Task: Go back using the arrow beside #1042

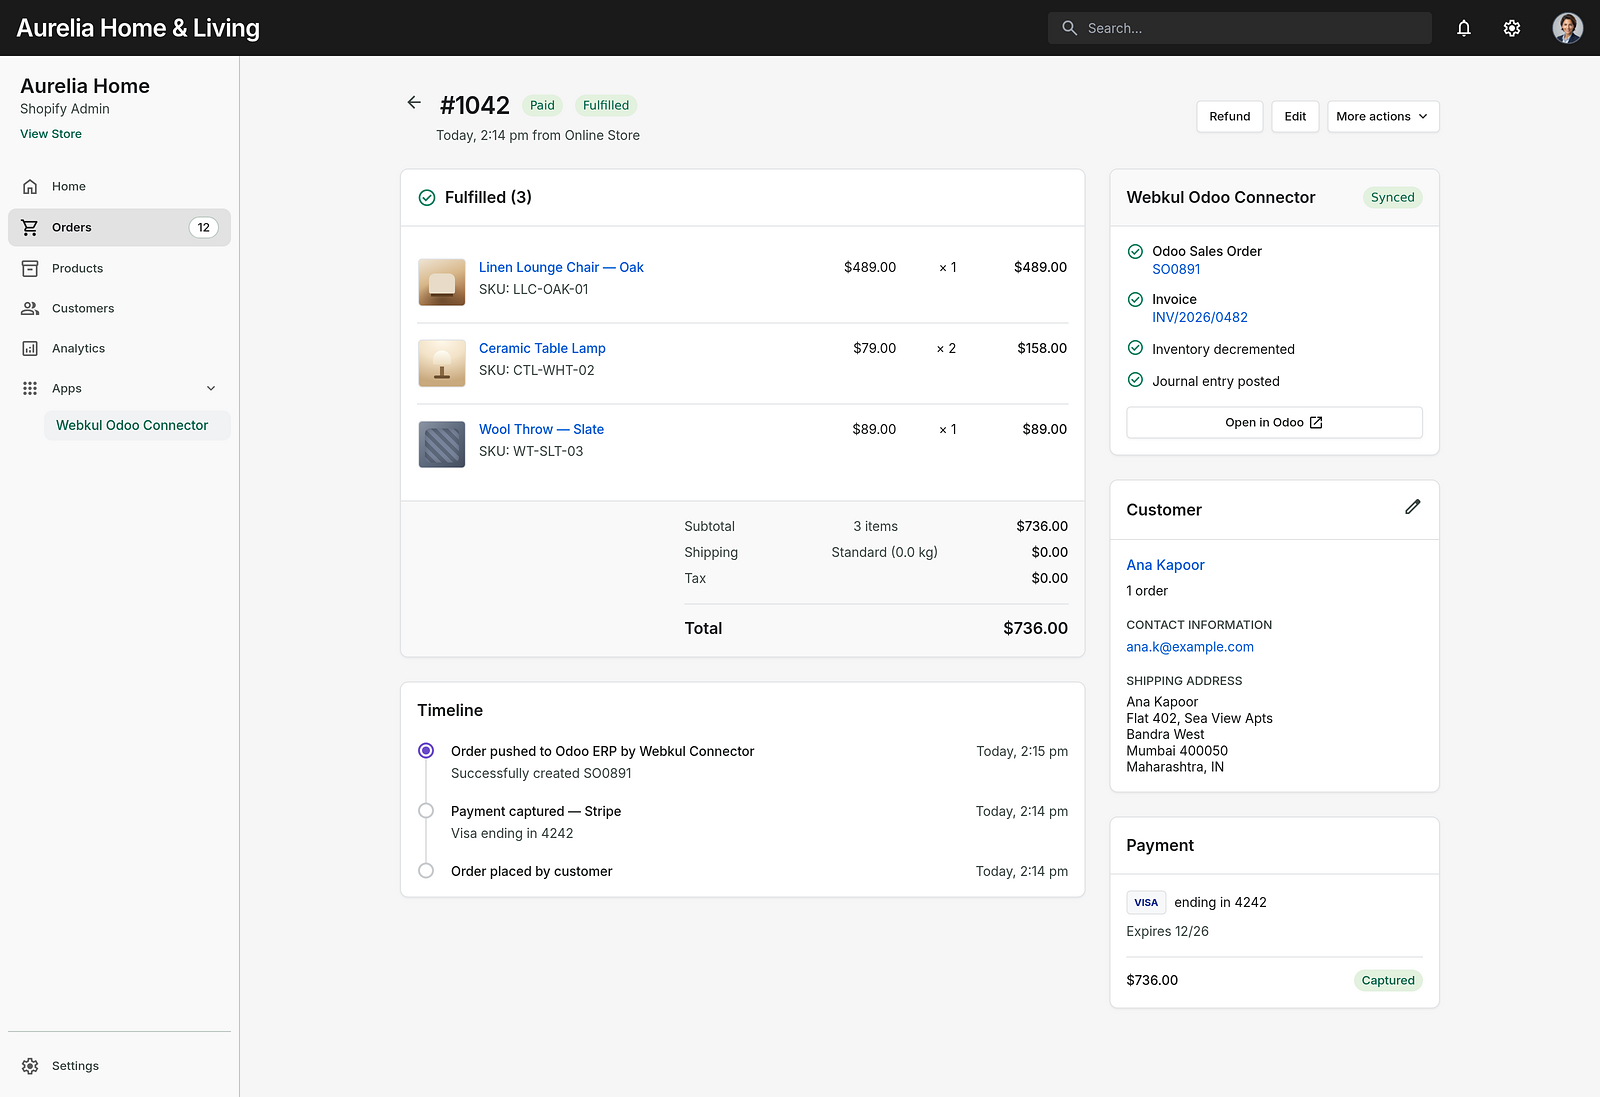Action: (414, 102)
